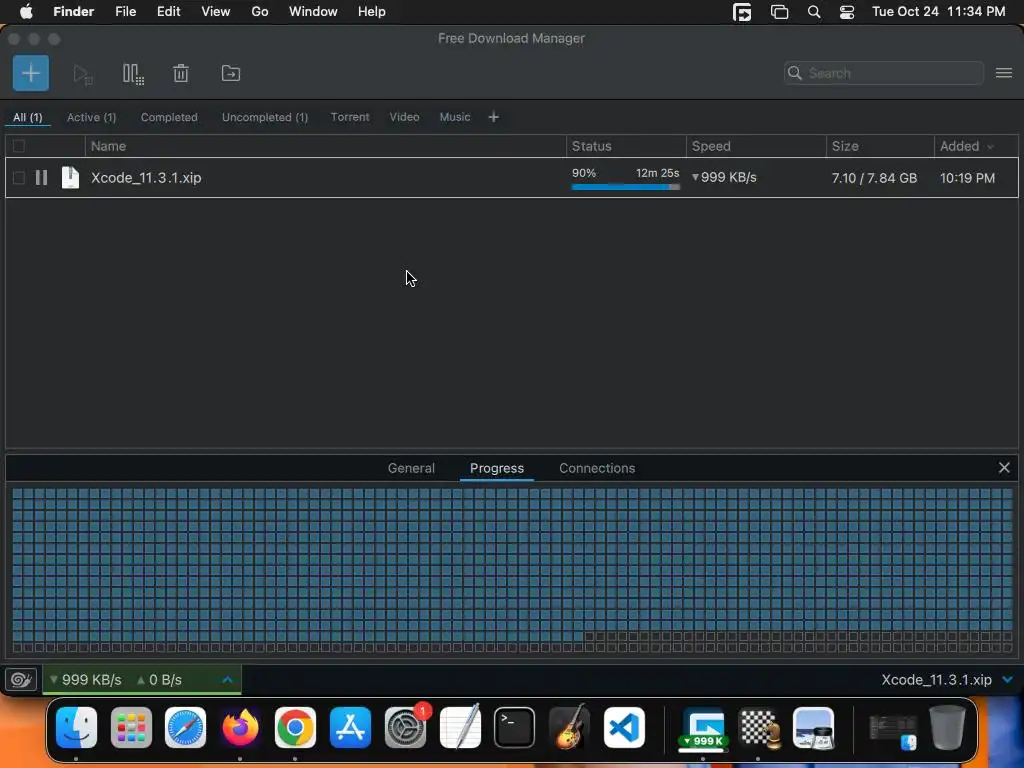1024x768 pixels.
Task: Click the 7.10 / 7.84 GB size
Action: coord(874,178)
